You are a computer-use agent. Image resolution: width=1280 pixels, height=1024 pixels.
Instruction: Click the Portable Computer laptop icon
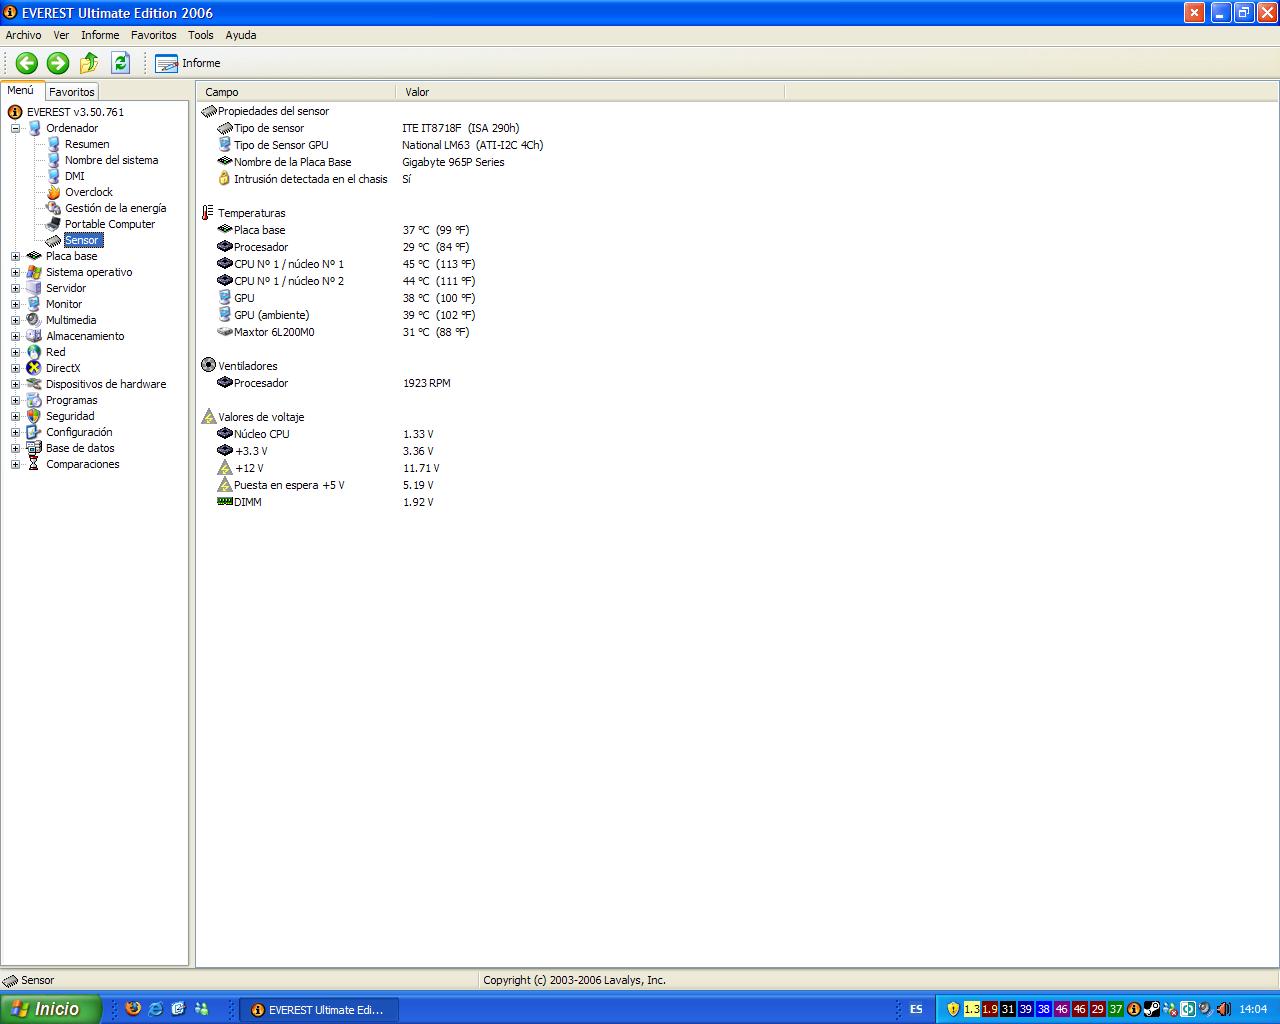coord(54,224)
